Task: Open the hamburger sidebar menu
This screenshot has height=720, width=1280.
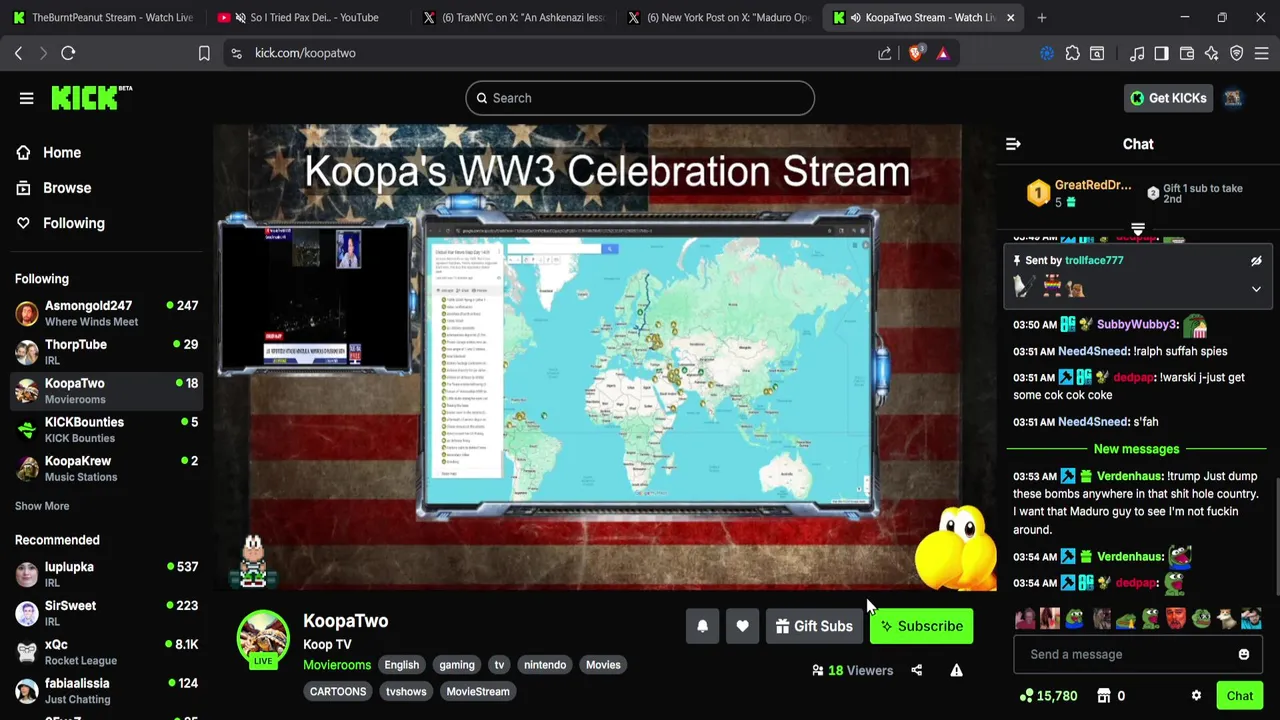Action: (26, 98)
